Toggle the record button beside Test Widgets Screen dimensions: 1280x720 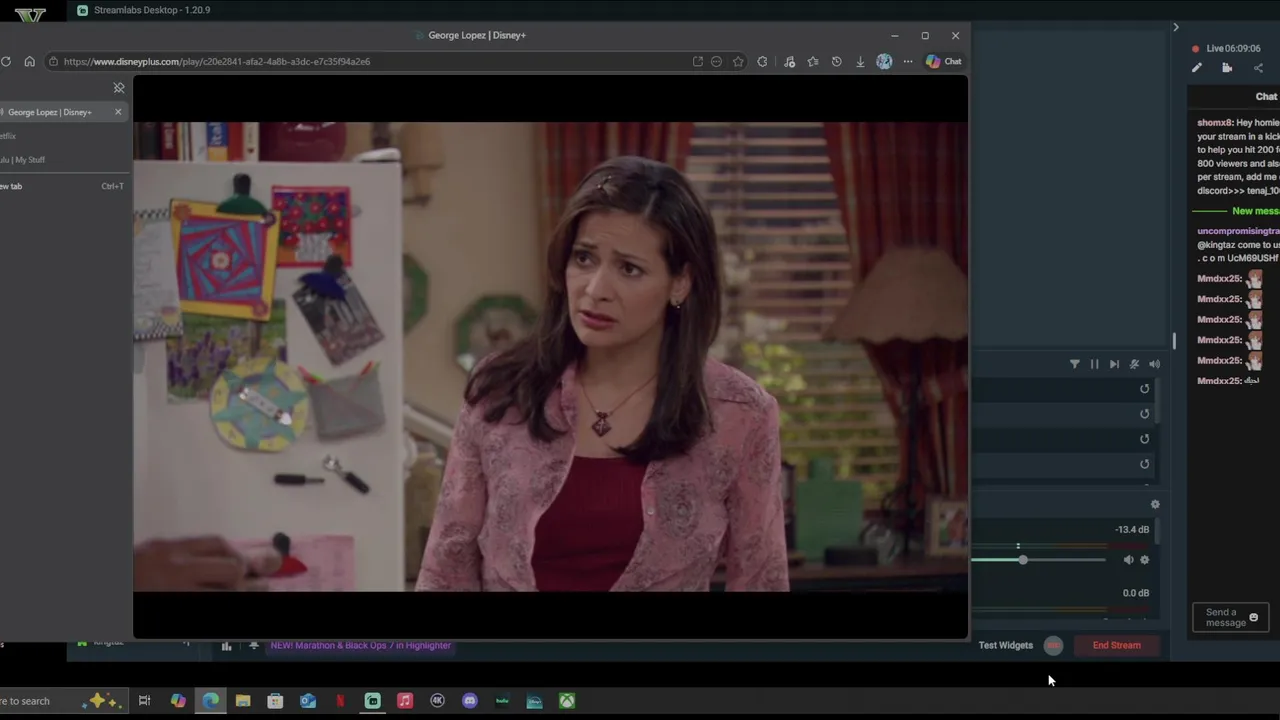(x=1053, y=645)
